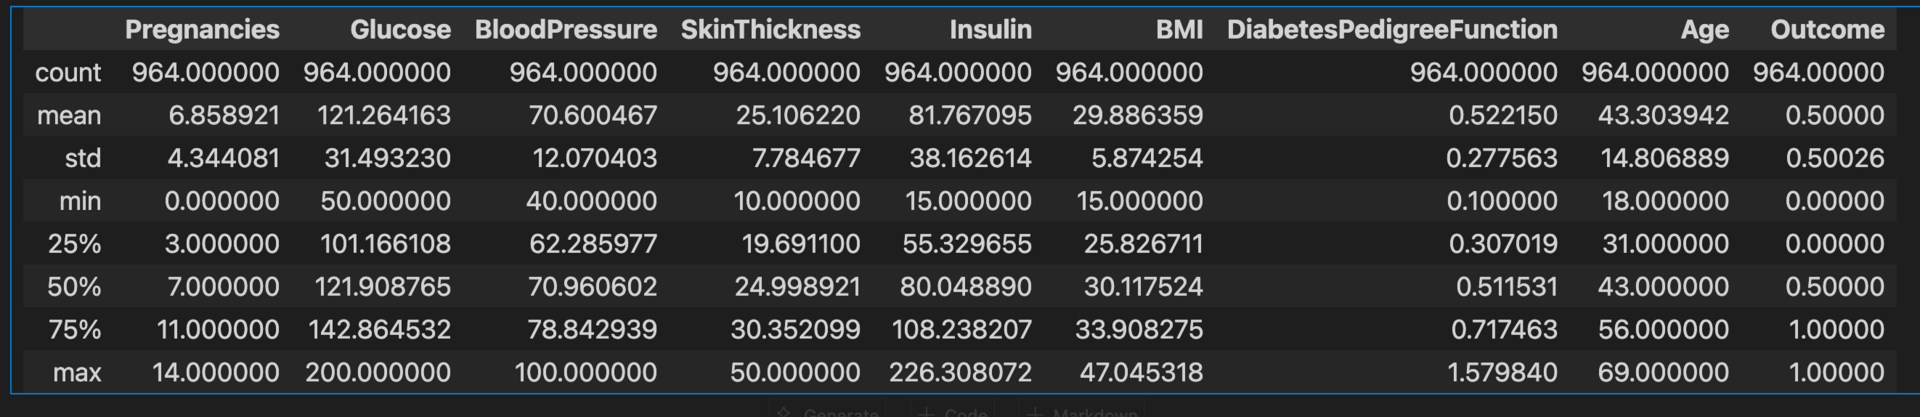Select the max DiabetesPedigreeFunction value 1.579840
This screenshot has height=417, width=1920.
1502,373
